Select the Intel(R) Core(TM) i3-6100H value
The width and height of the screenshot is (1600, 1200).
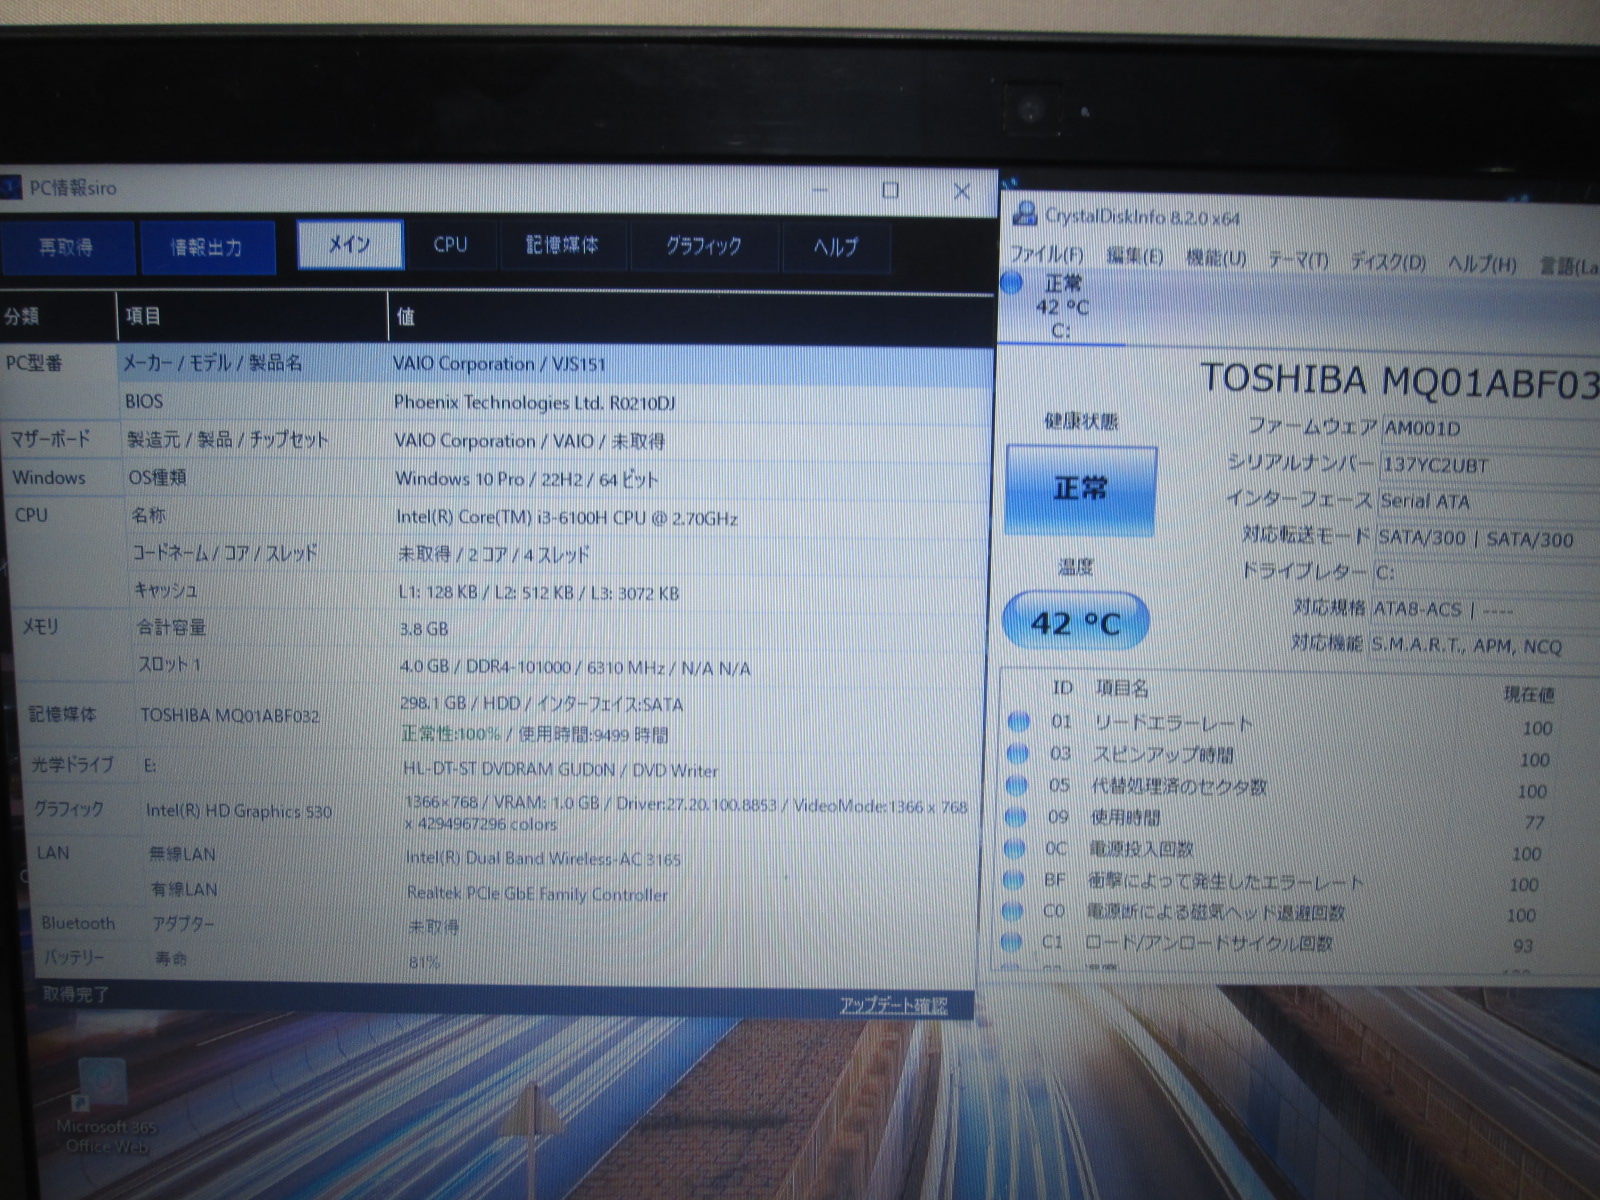pos(567,518)
